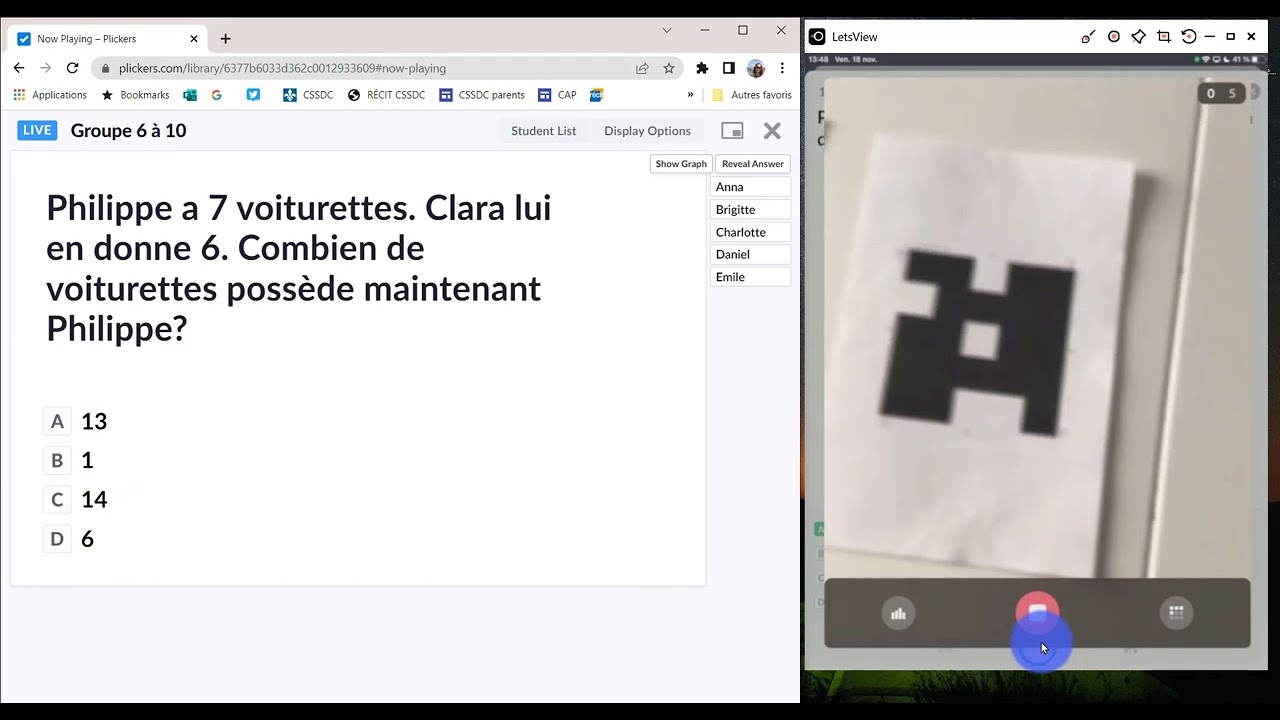
Task: Click the LetsView crop screenshot icon
Action: (1164, 37)
